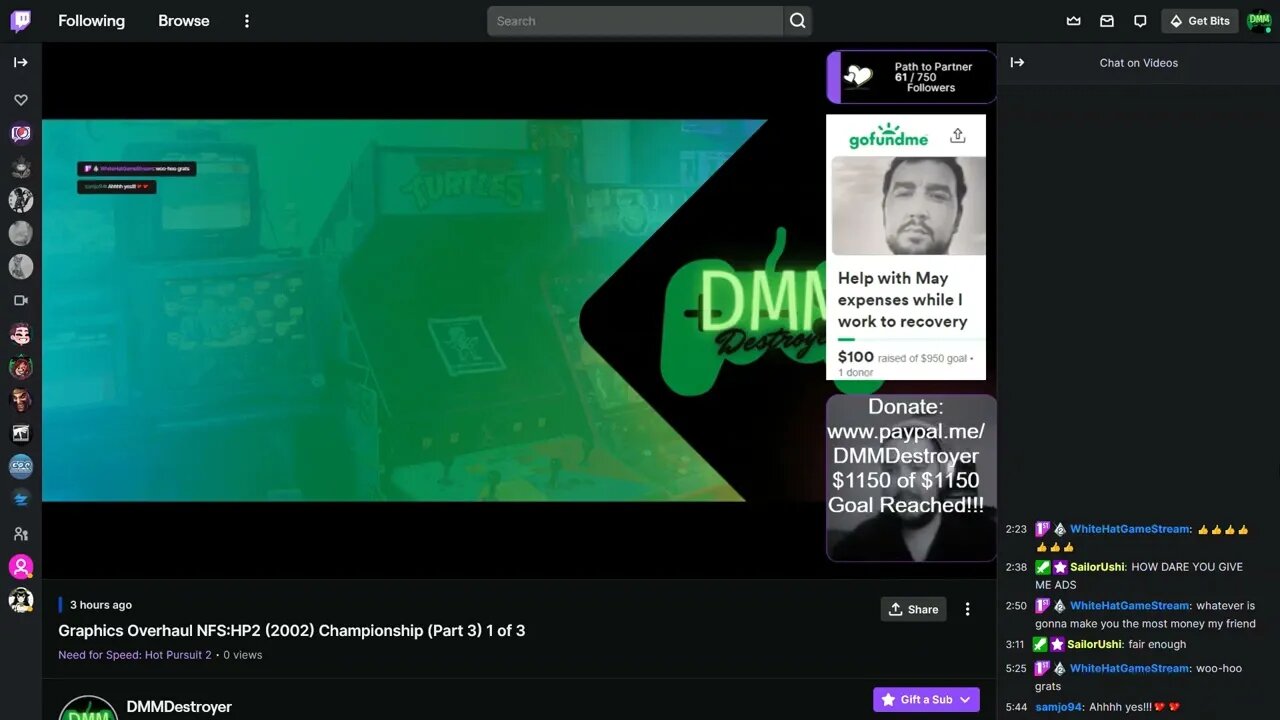Collapse the chat panel with the arrow

(x=1017, y=62)
